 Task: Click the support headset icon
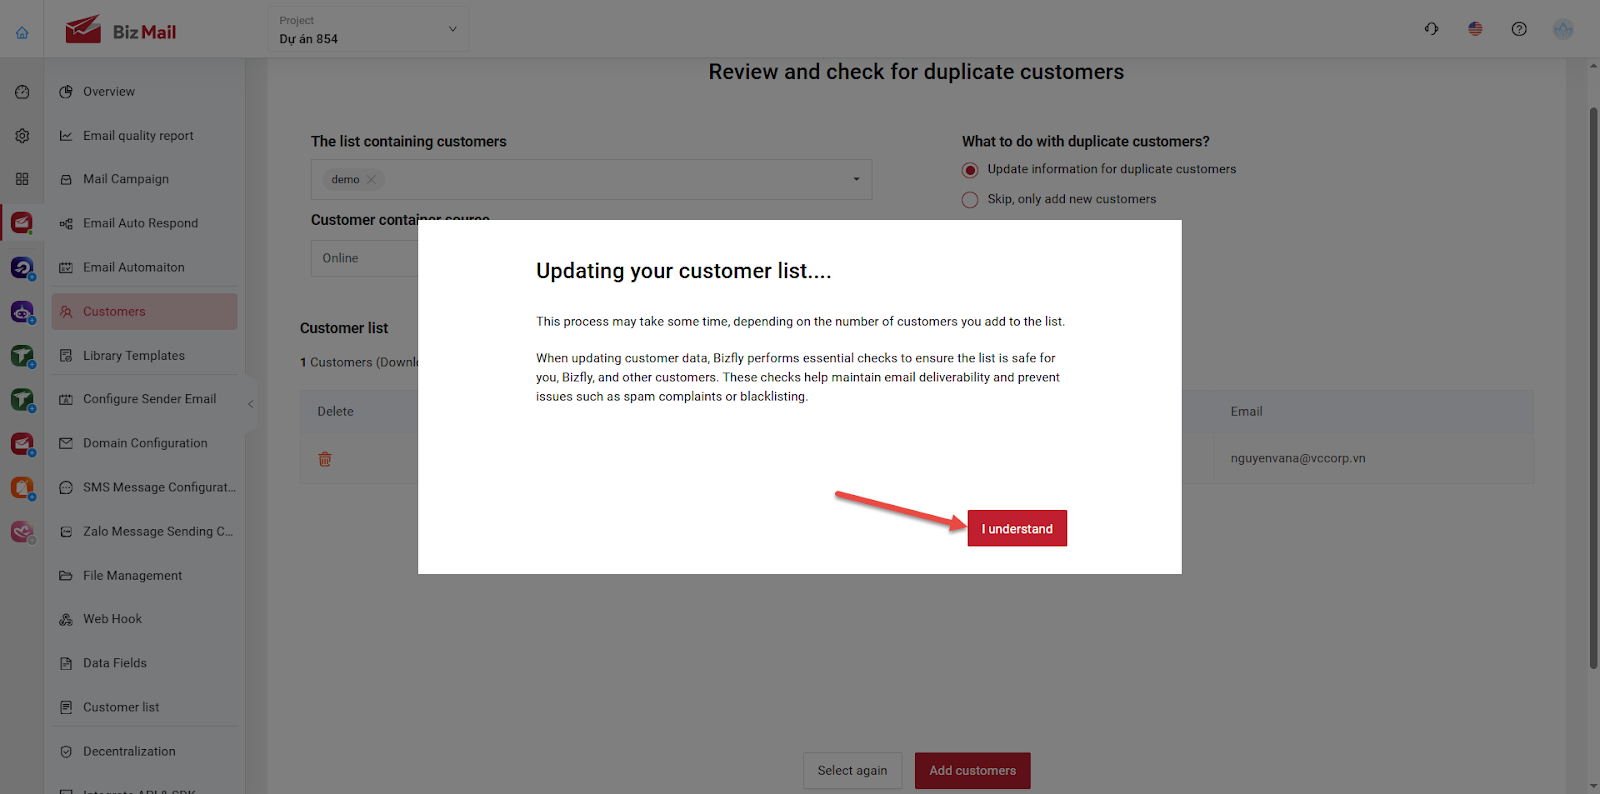[x=1431, y=29]
